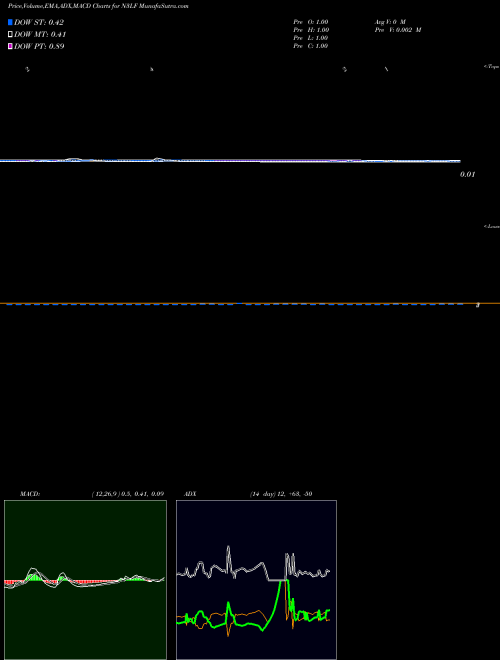Click the MACD parameters '(12,26,9) 0.5, 0.41, 0.09'

coord(128,494)
